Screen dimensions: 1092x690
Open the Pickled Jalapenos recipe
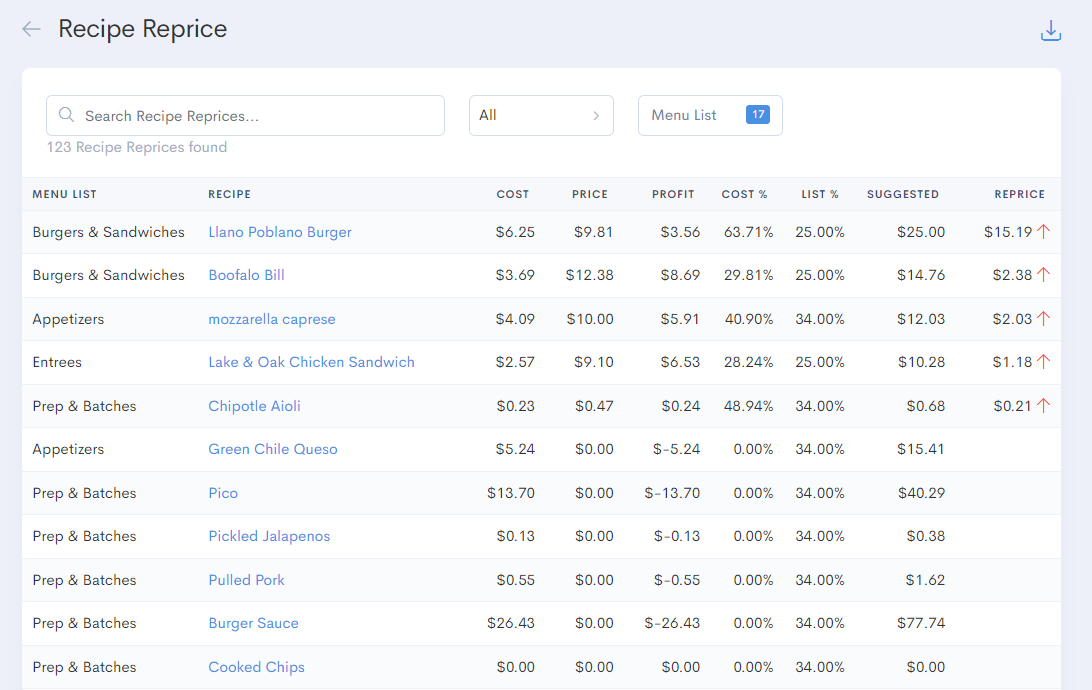(269, 536)
